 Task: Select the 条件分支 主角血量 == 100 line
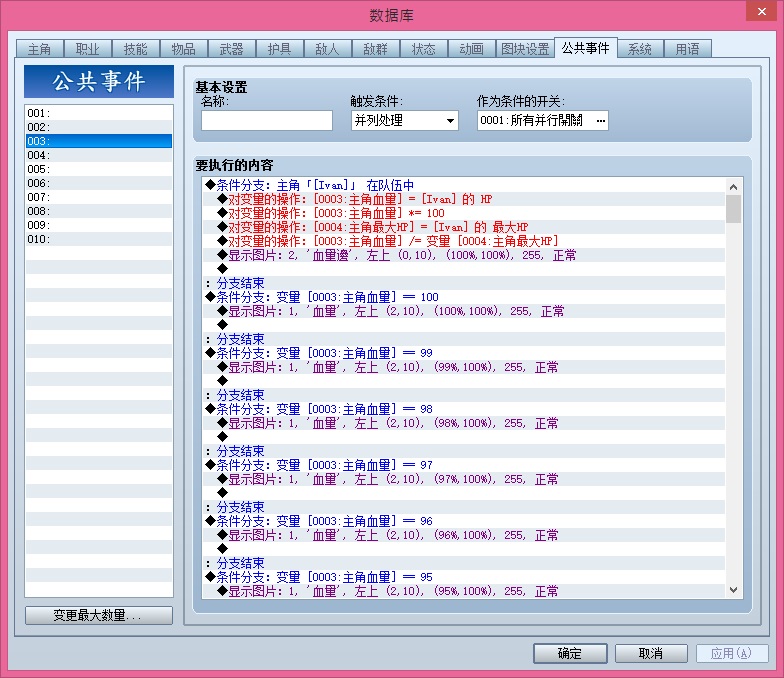pyautogui.click(x=464, y=297)
